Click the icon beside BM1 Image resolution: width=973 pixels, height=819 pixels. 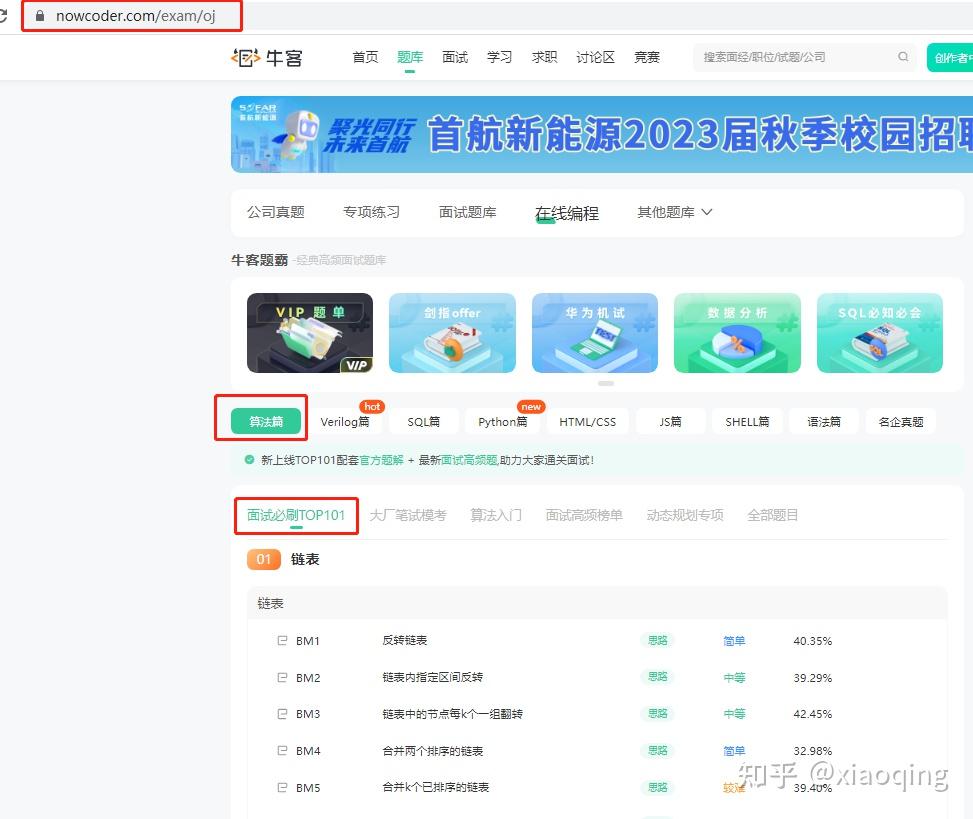point(282,640)
